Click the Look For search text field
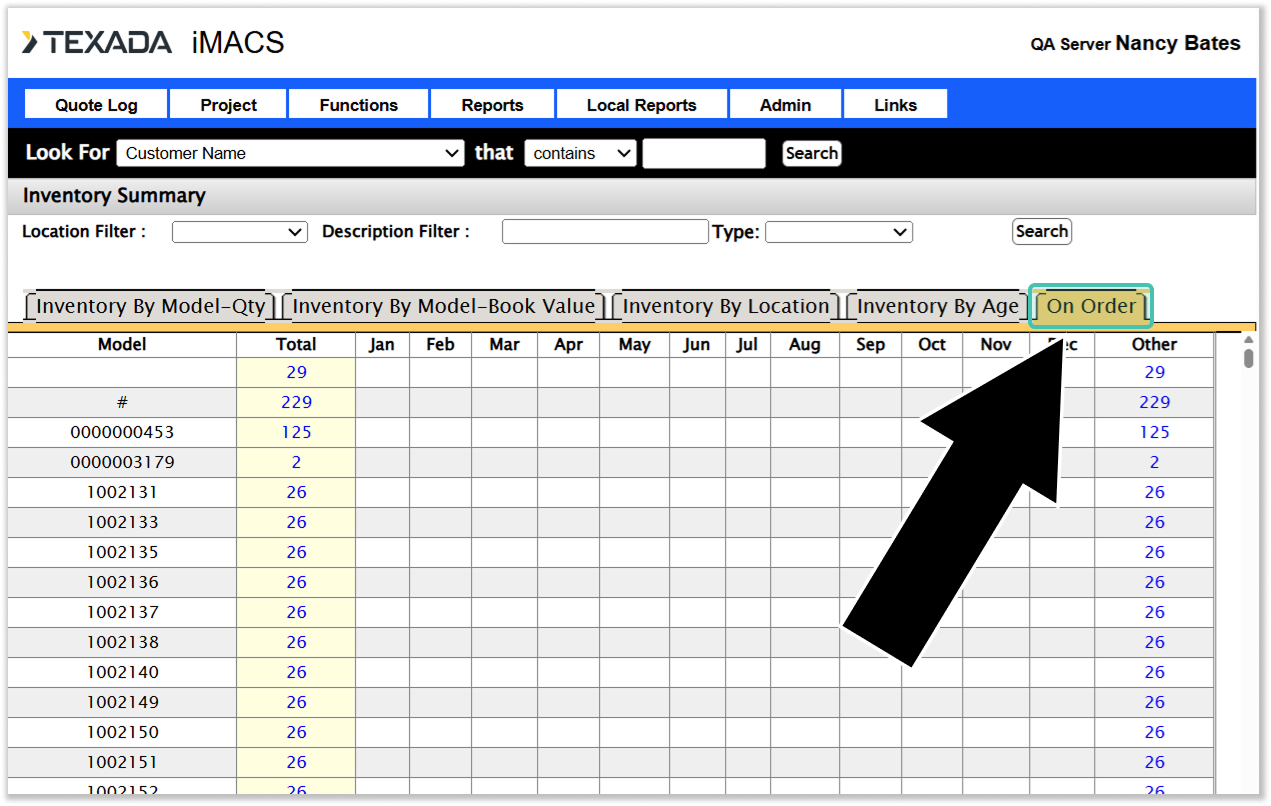 coord(703,153)
